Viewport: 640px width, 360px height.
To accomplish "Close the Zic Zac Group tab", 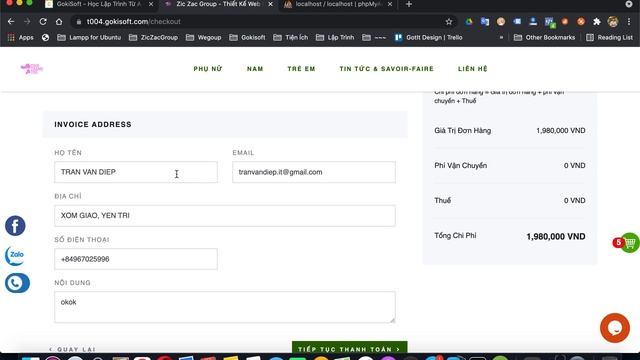I will (x=270, y=4).
